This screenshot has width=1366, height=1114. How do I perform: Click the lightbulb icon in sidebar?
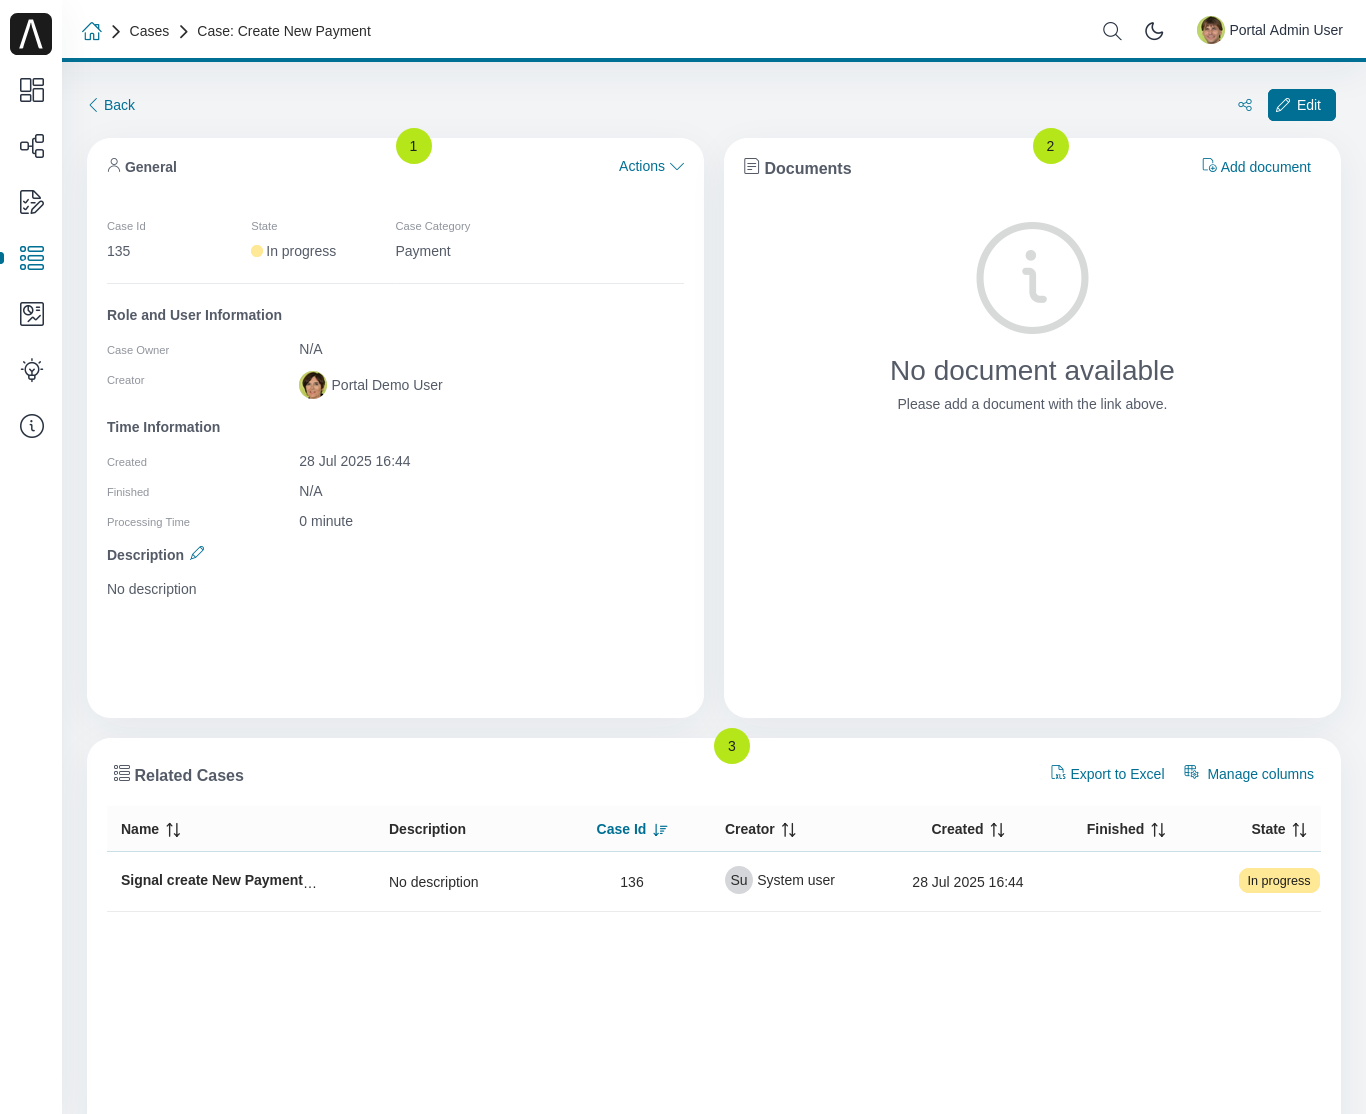click(x=32, y=370)
